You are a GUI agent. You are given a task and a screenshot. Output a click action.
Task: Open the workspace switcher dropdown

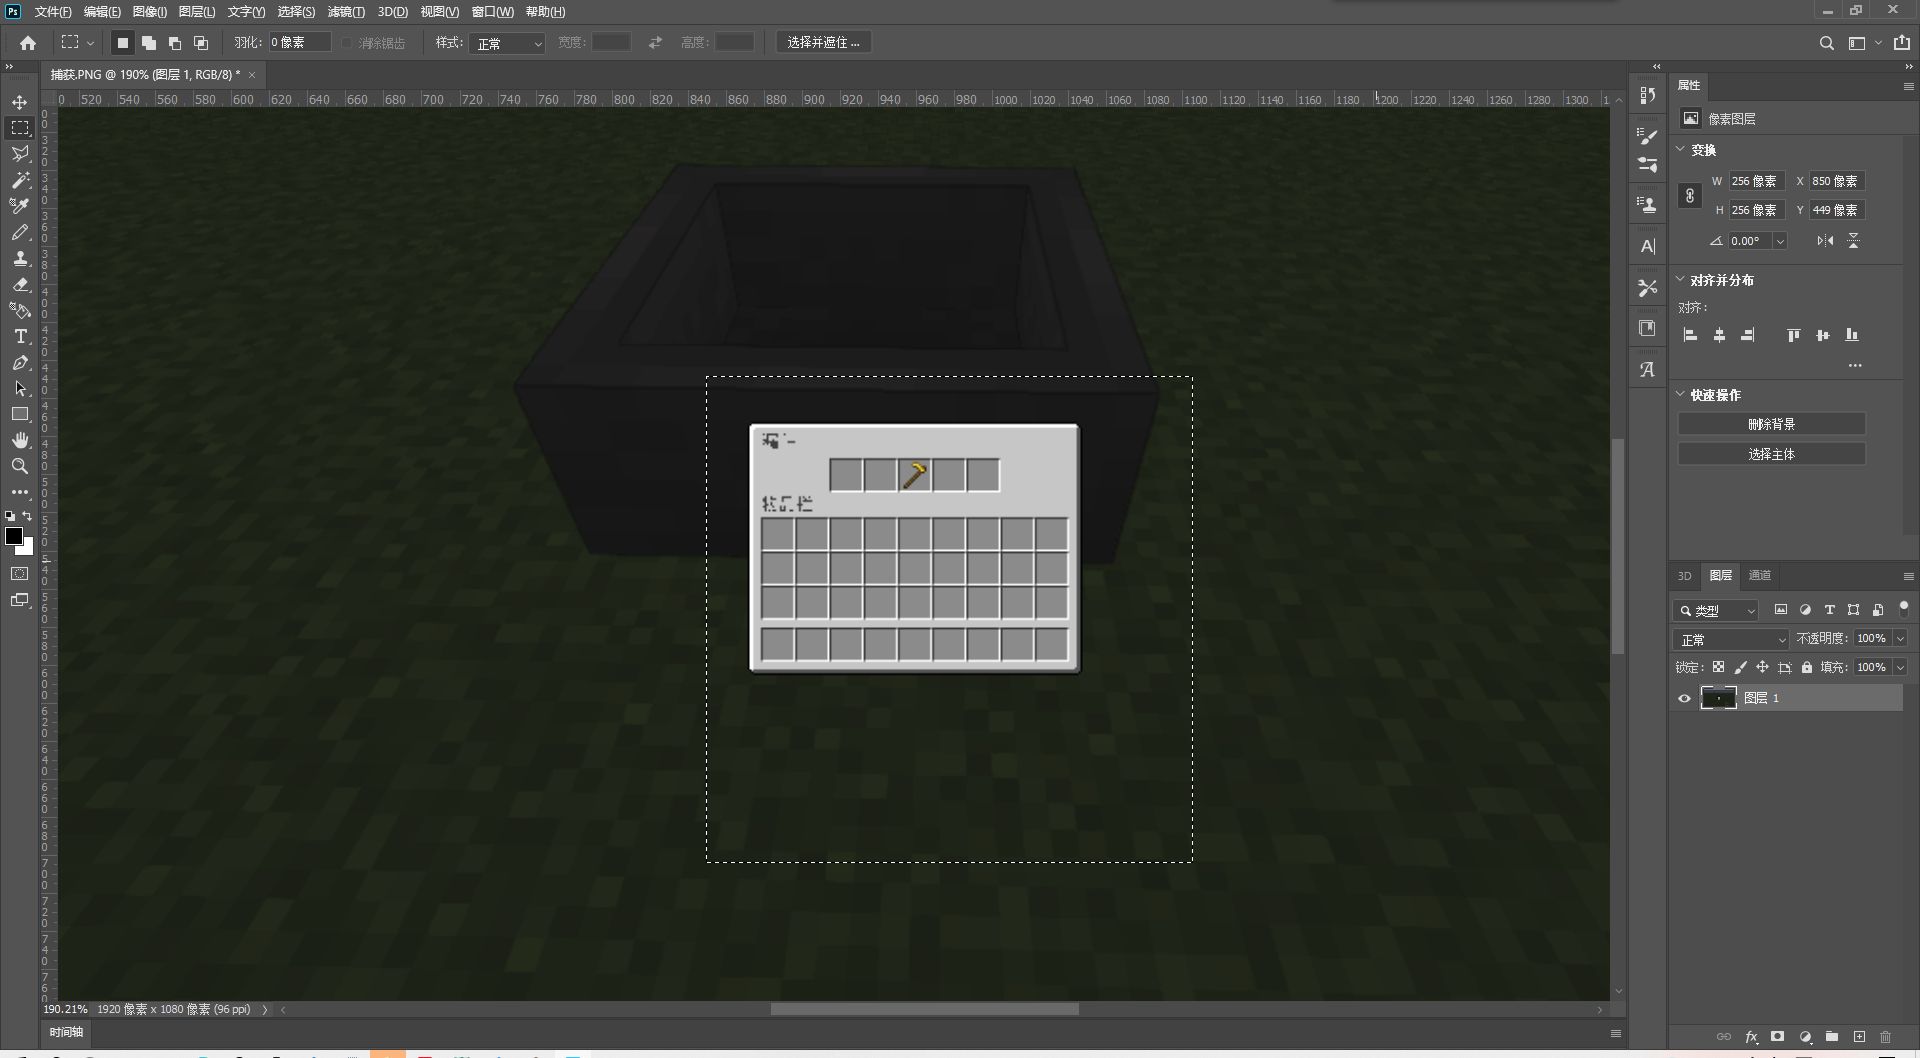[x=1865, y=43]
